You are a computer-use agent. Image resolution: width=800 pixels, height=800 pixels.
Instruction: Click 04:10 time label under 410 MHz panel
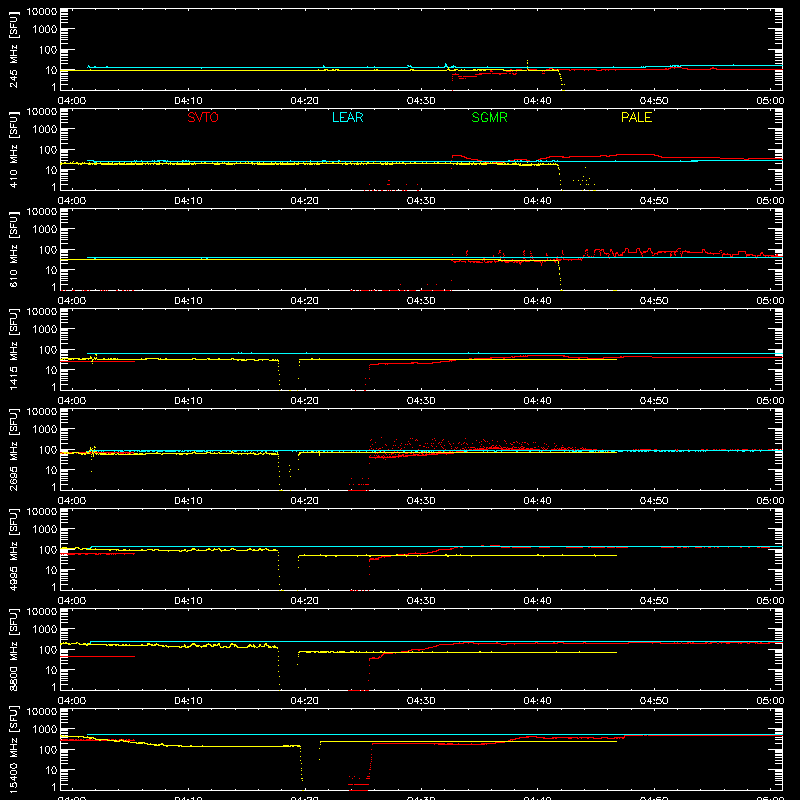188,201
